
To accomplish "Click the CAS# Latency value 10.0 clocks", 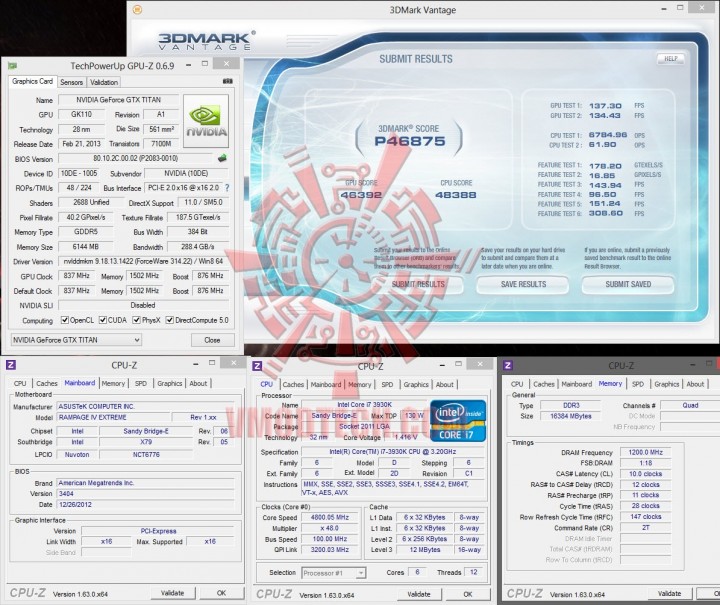I will pyautogui.click(x=646, y=474).
